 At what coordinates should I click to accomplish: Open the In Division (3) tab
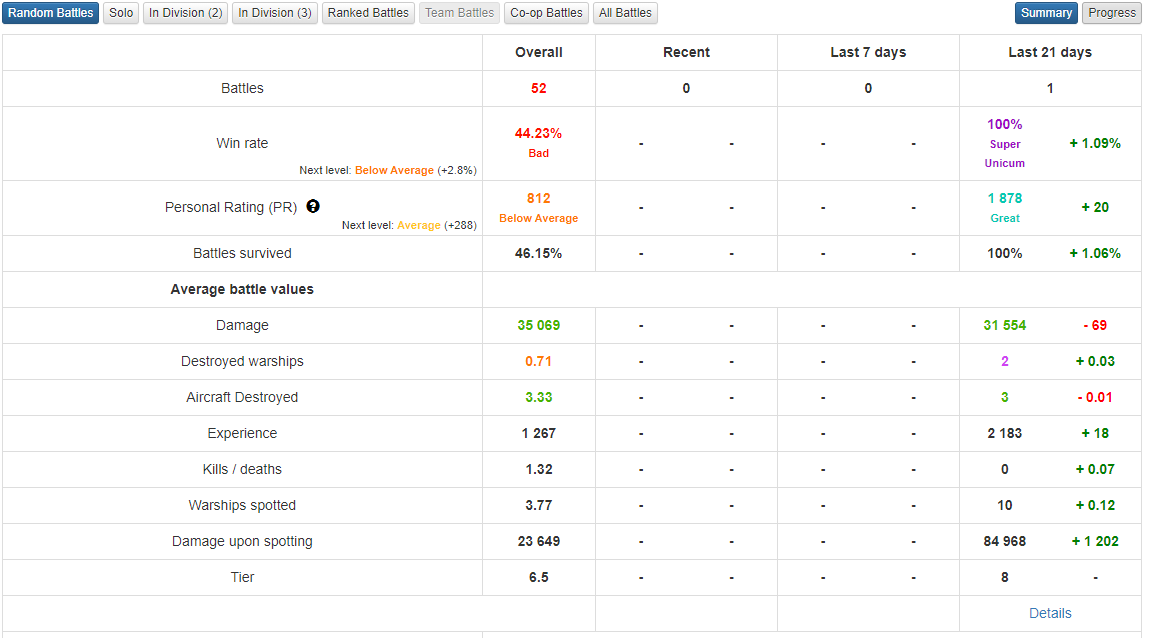point(275,13)
